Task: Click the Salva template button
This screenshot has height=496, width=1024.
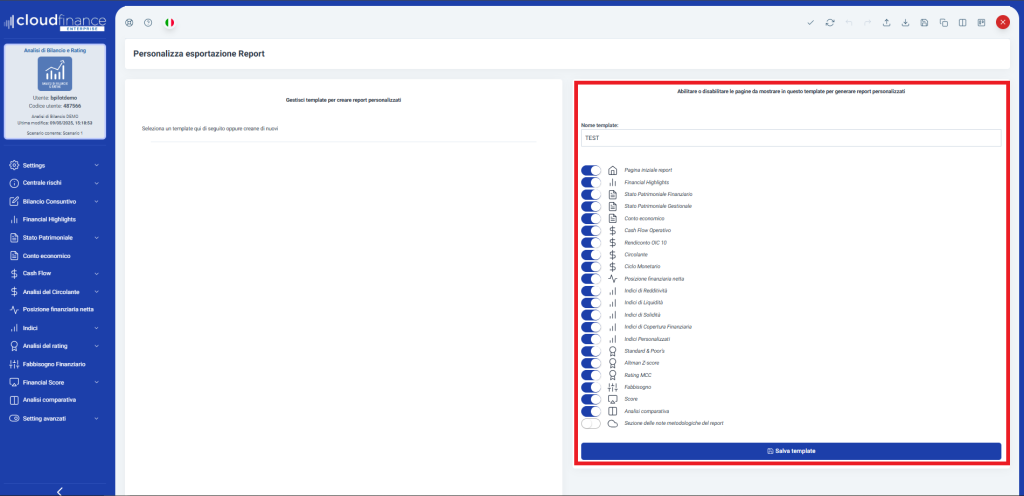Action: 791,451
